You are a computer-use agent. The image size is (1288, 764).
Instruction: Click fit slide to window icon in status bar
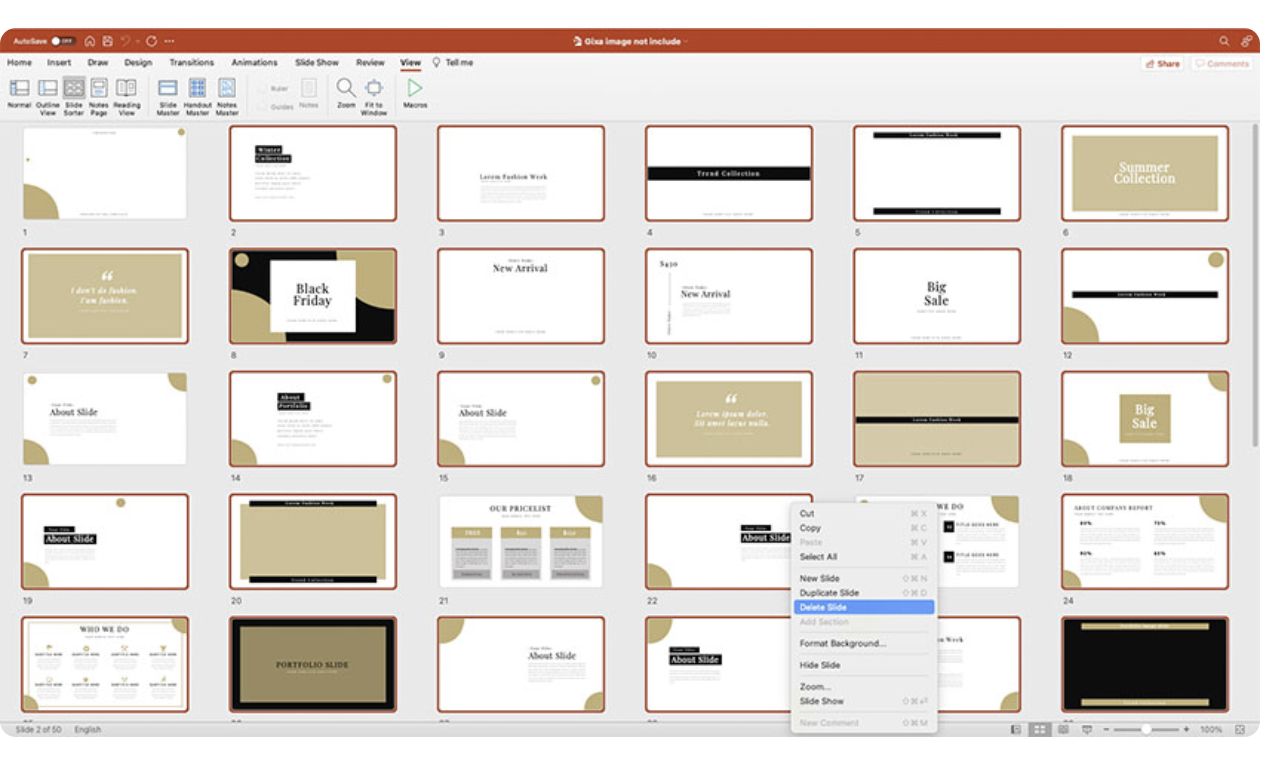click(1240, 730)
